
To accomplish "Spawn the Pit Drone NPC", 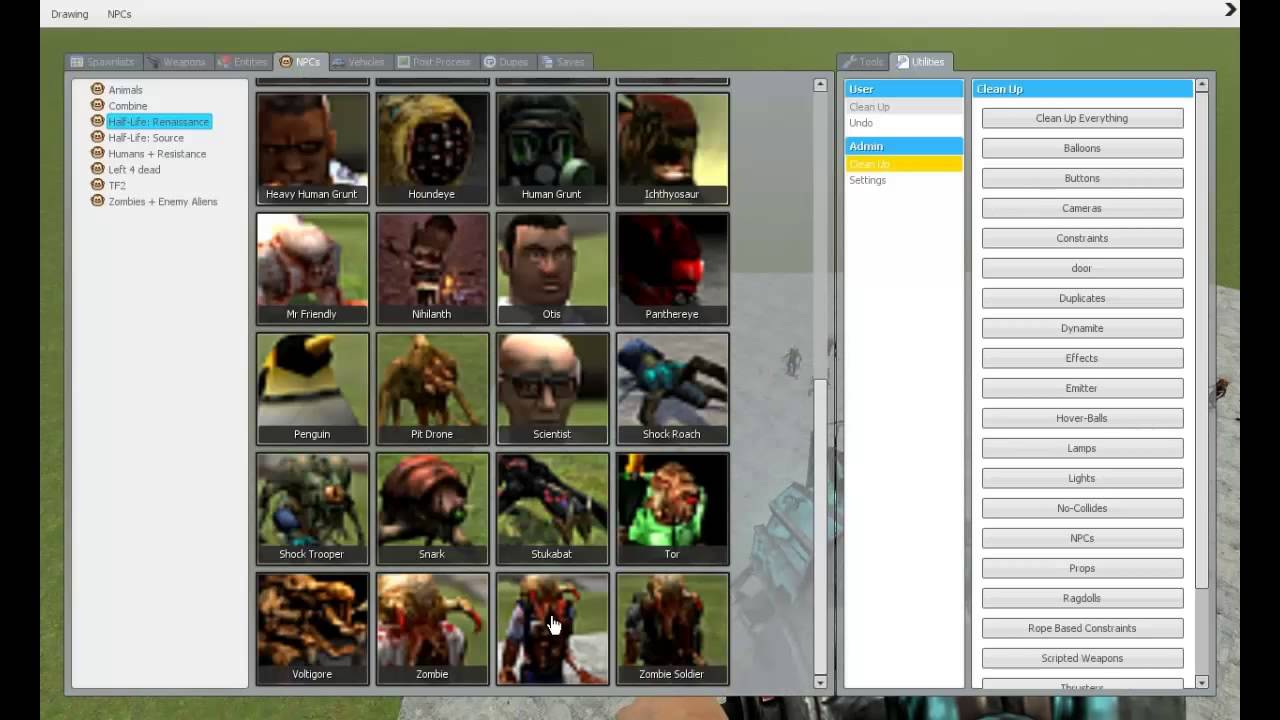I will 432,389.
